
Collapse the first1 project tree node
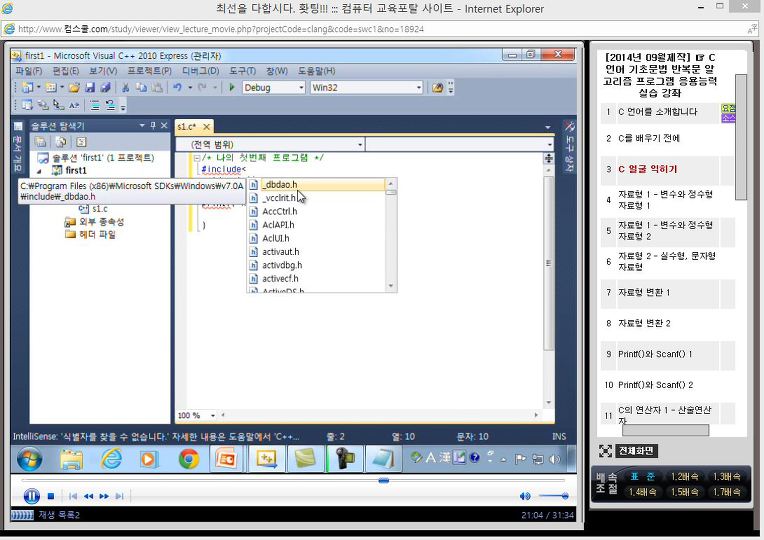[x=39, y=171]
